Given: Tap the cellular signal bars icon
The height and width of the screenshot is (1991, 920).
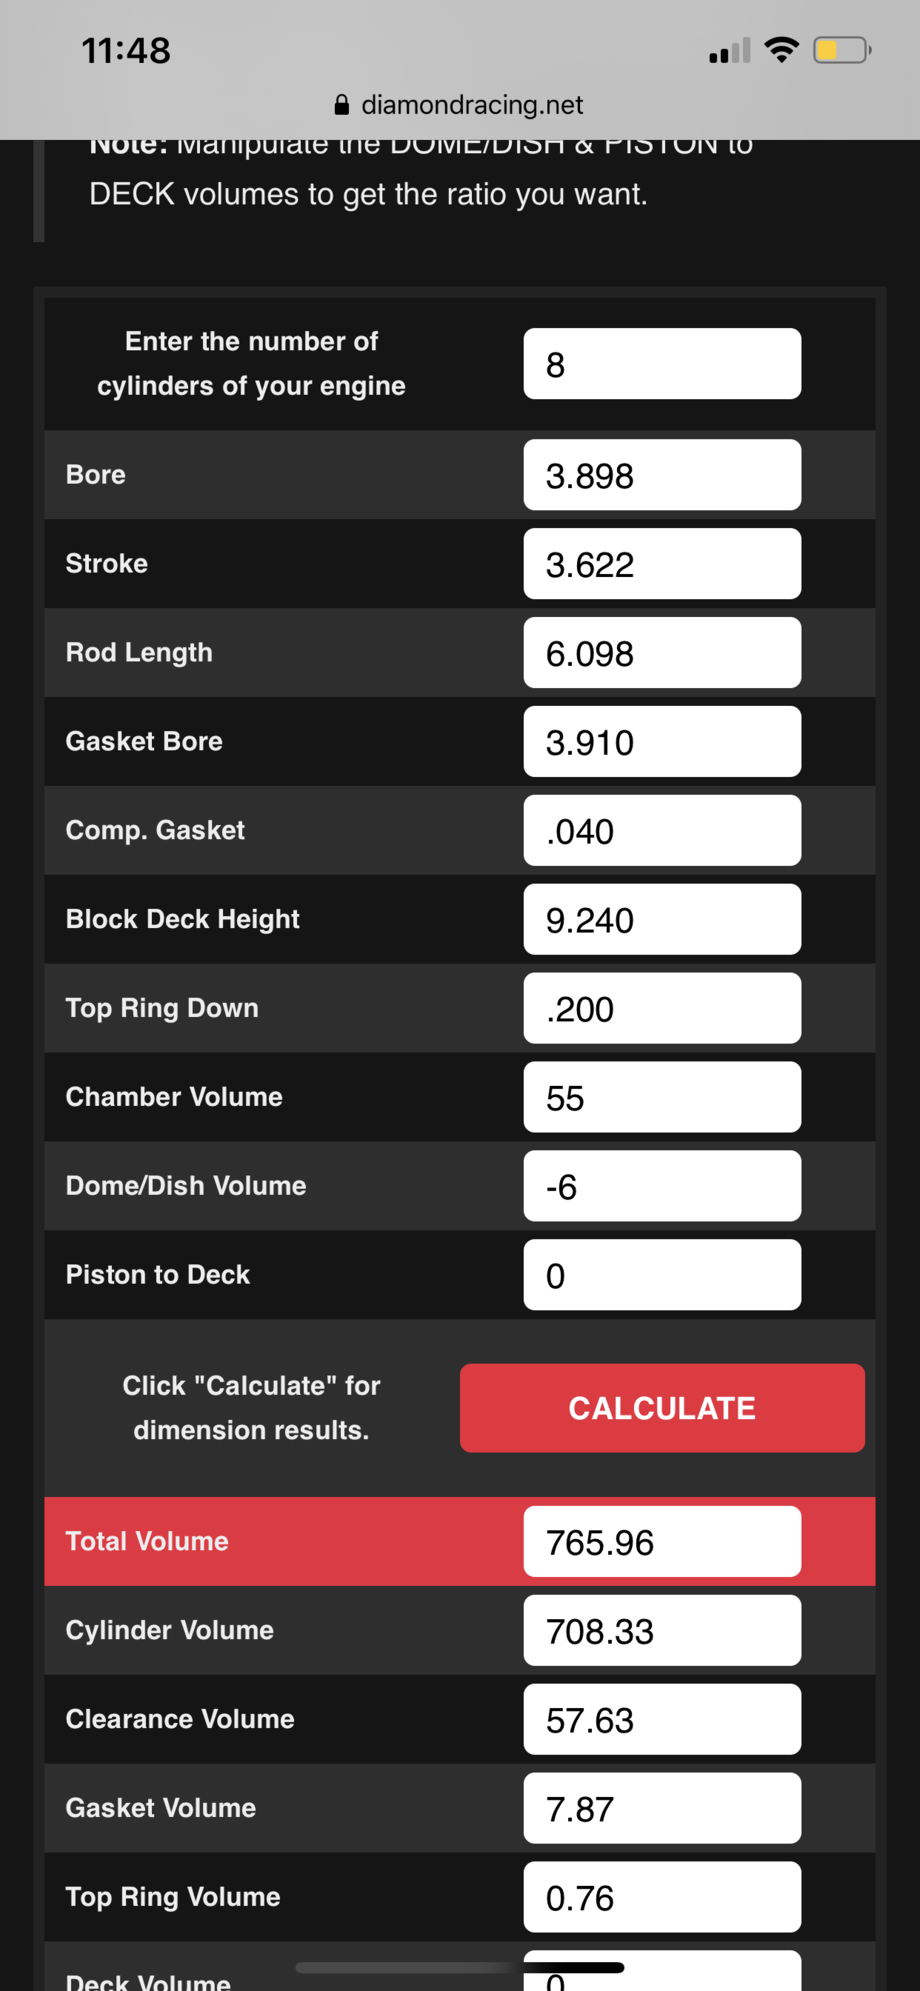Looking at the screenshot, I should point(729,51).
